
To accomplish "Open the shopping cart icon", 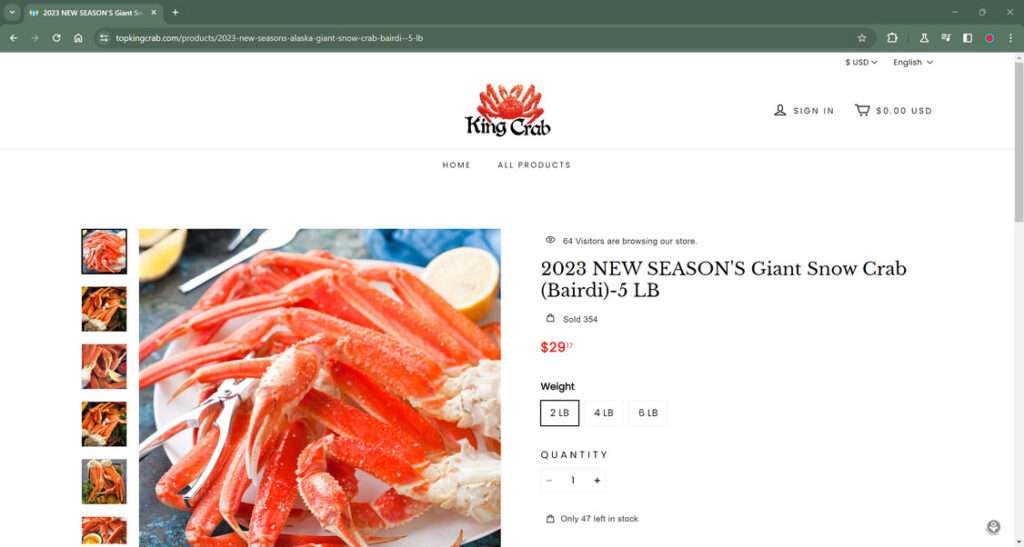I will click(x=862, y=110).
